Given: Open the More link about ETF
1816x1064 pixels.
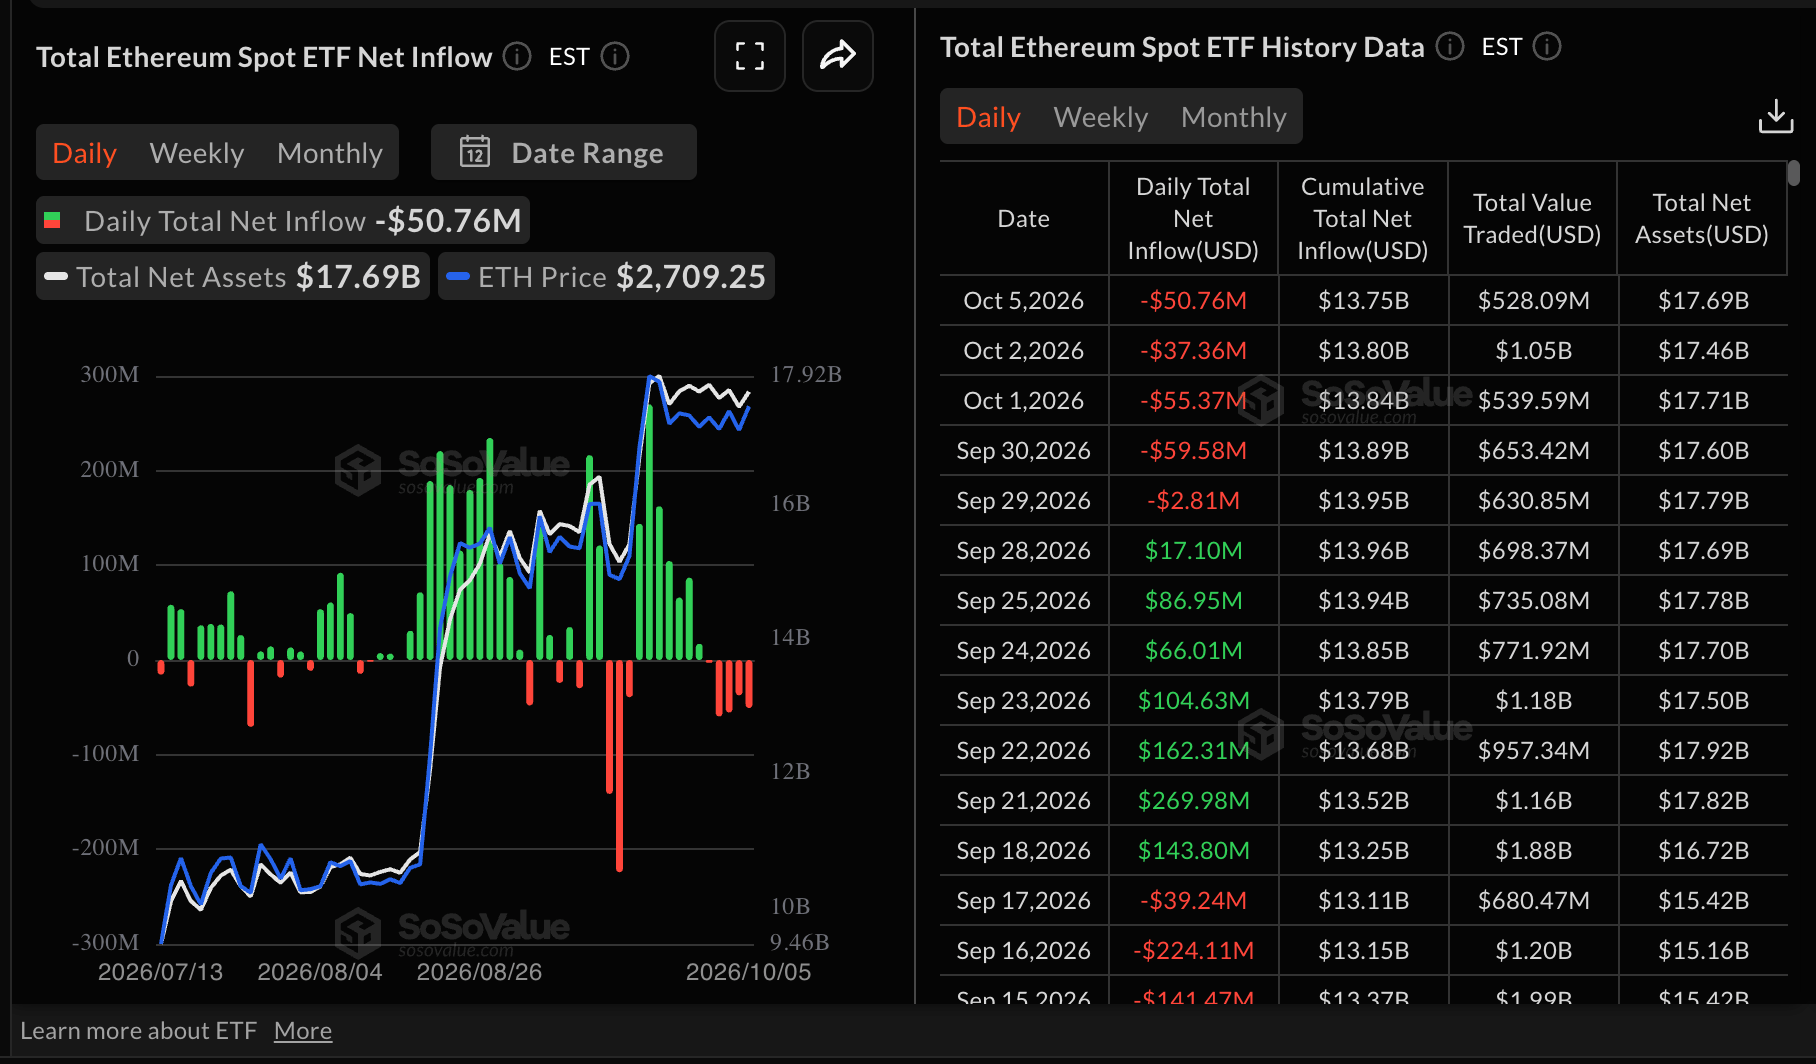Looking at the screenshot, I should pyautogui.click(x=303, y=1030).
